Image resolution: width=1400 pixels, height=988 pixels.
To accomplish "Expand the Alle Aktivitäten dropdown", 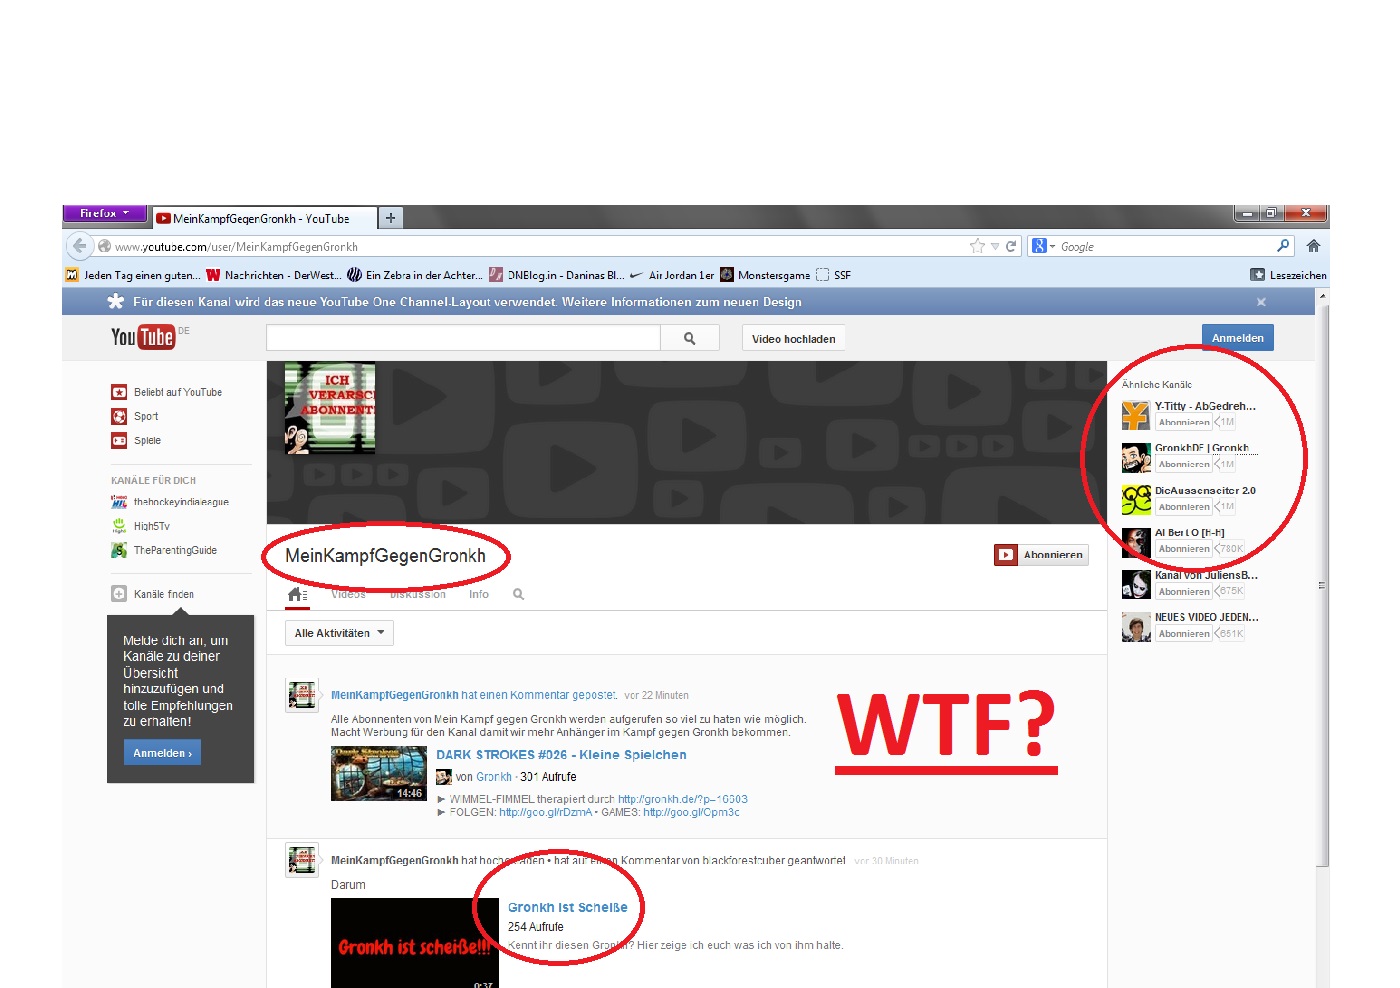I will (339, 633).
